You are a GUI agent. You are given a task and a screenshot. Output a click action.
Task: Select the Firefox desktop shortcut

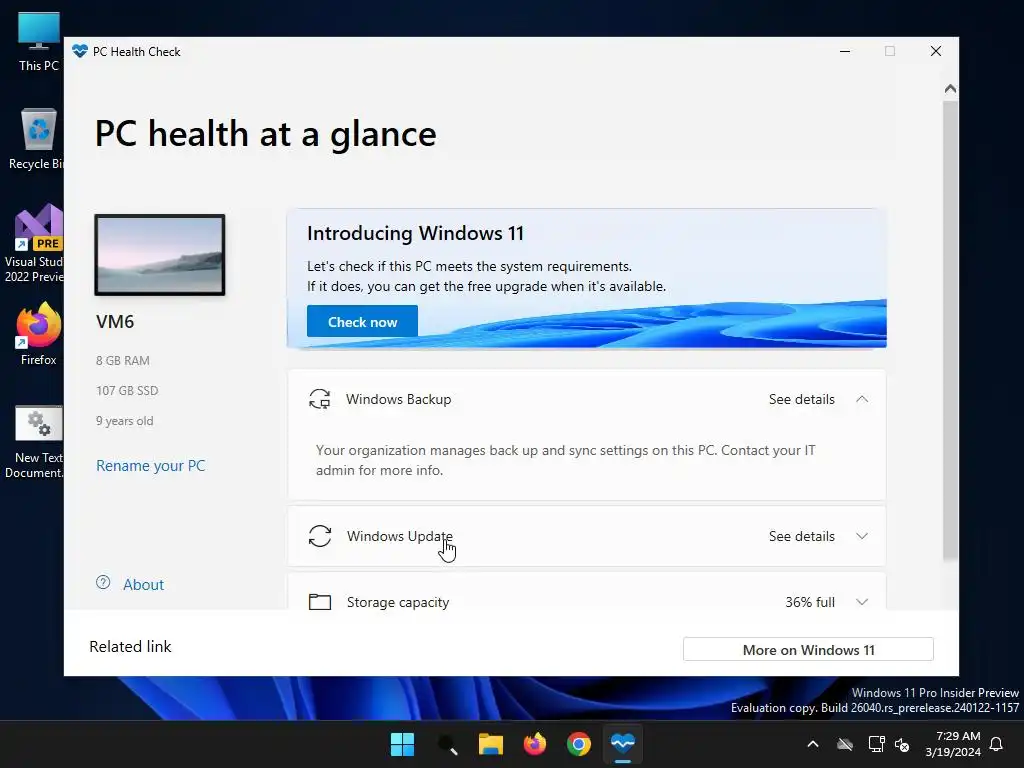(39, 334)
